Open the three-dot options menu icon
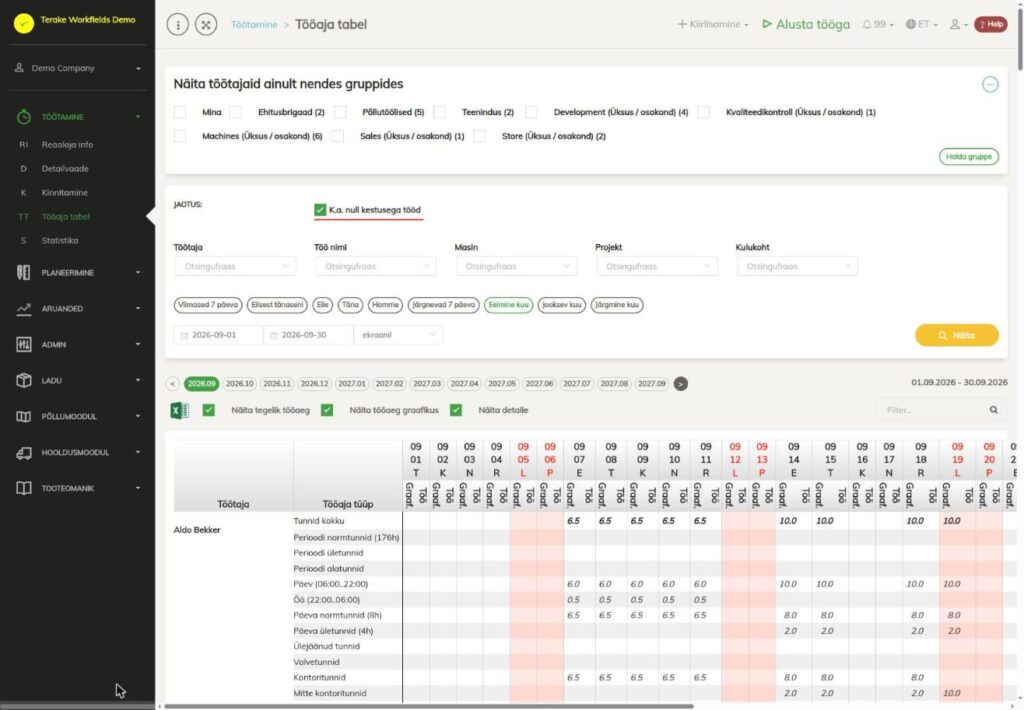 178,25
